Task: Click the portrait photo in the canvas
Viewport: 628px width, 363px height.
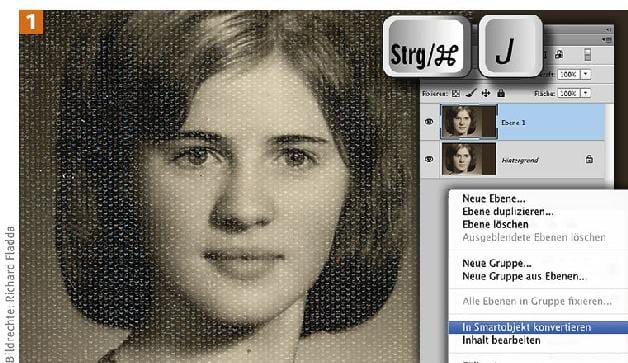Action: tap(219, 187)
